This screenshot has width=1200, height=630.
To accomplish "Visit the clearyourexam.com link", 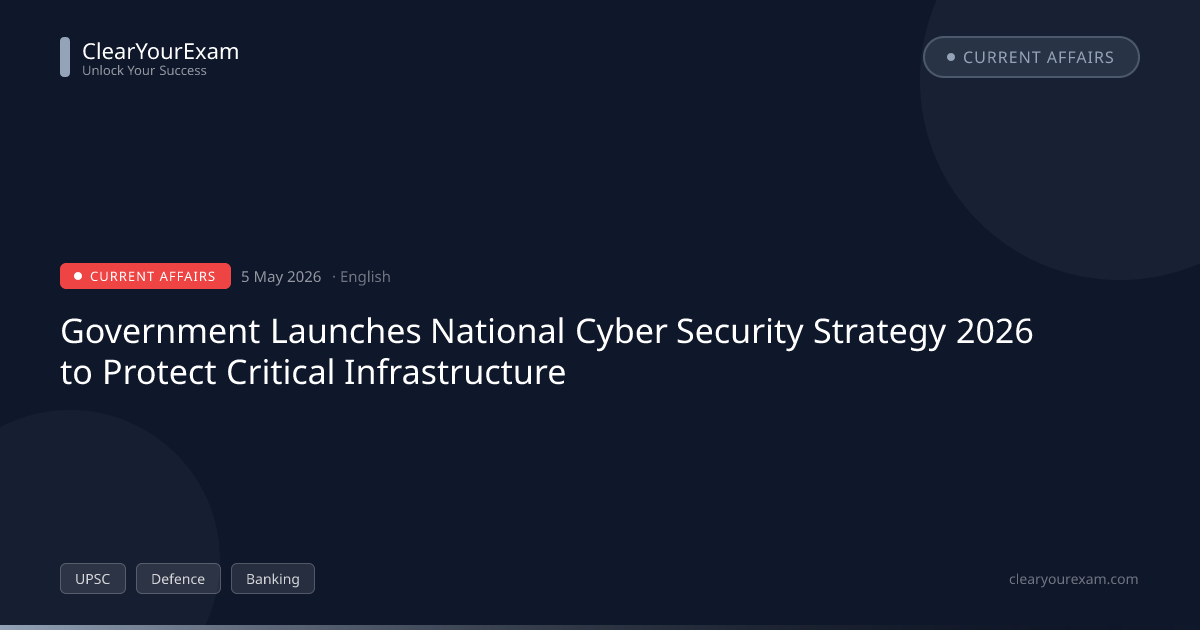I will click(x=1074, y=579).
